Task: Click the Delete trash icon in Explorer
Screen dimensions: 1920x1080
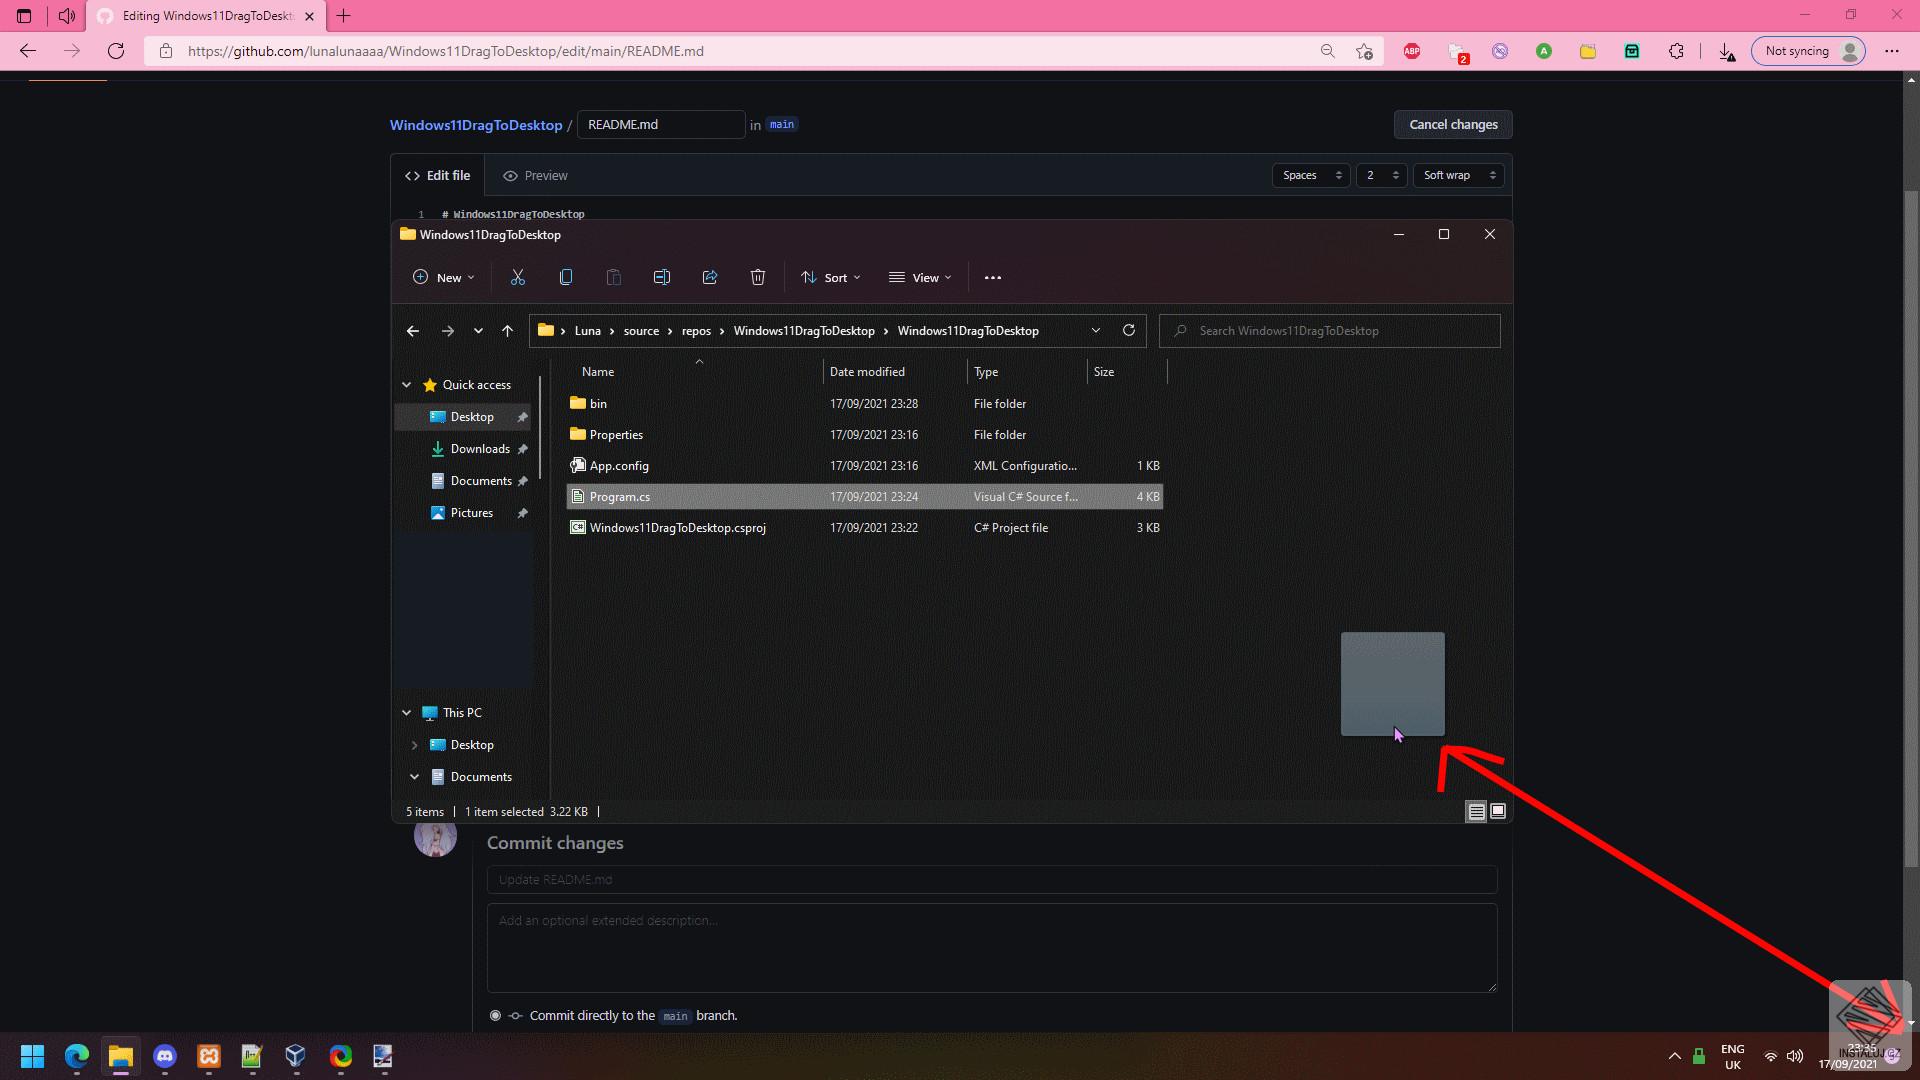Action: [x=758, y=277]
